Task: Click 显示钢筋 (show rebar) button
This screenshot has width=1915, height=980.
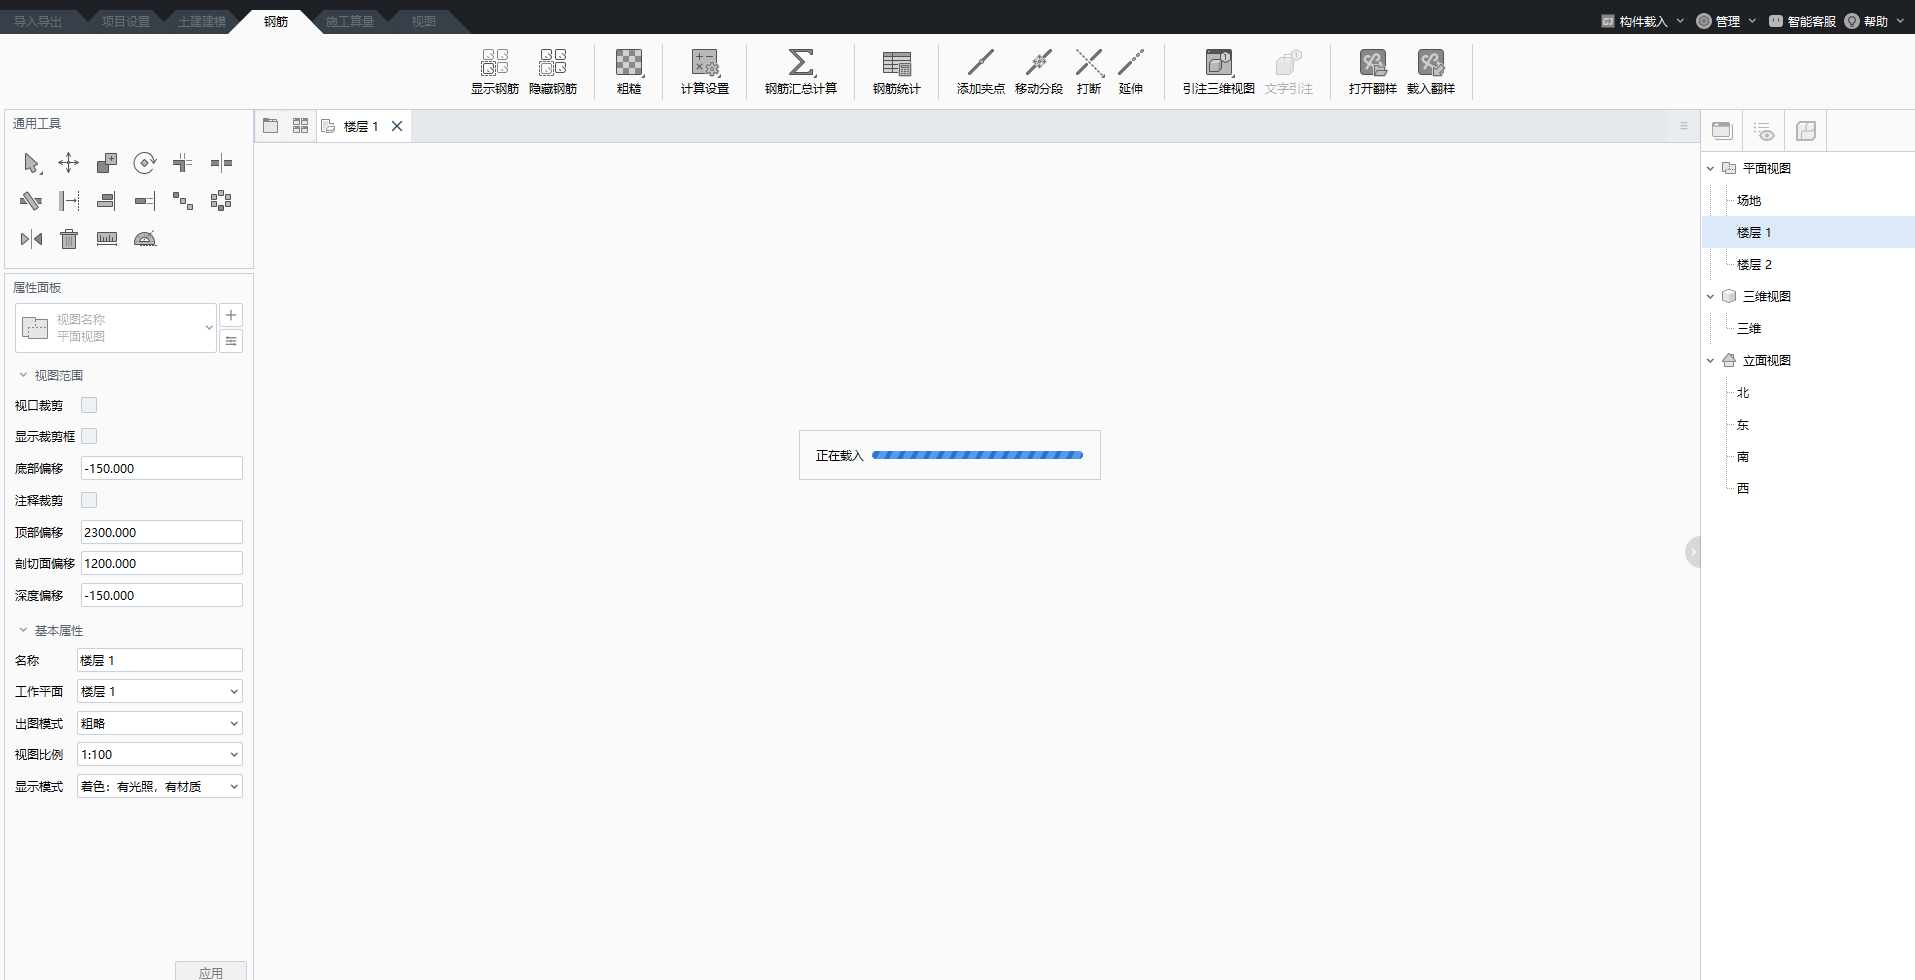Action: [x=495, y=72]
